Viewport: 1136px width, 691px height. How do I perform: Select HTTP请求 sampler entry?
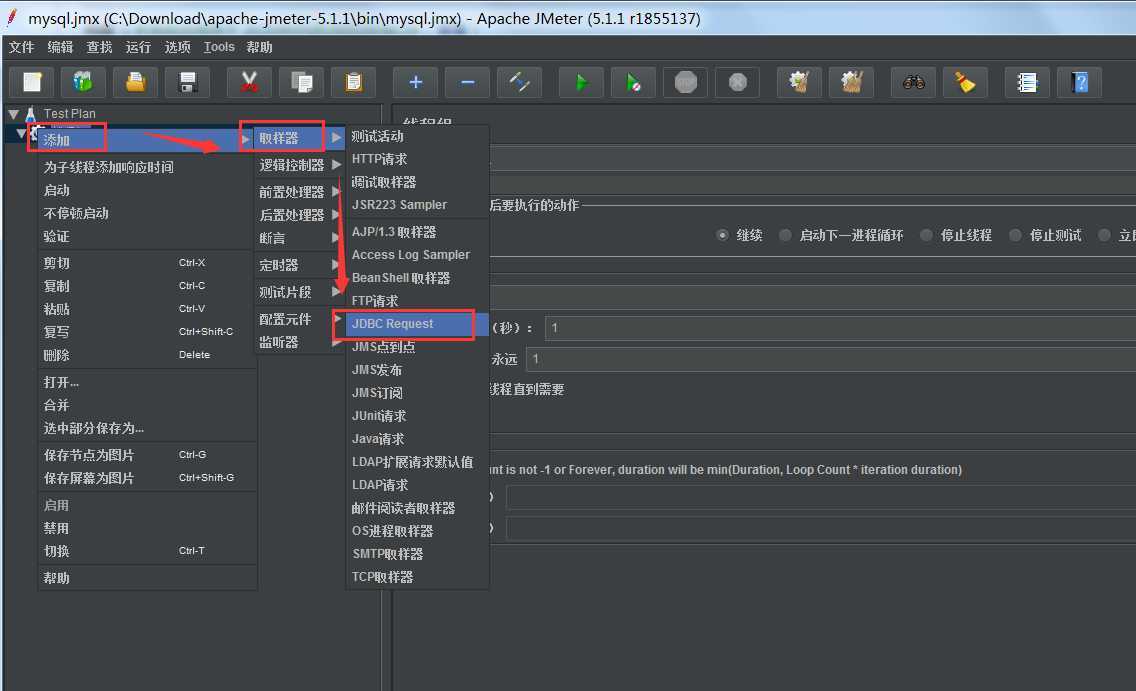(417, 159)
